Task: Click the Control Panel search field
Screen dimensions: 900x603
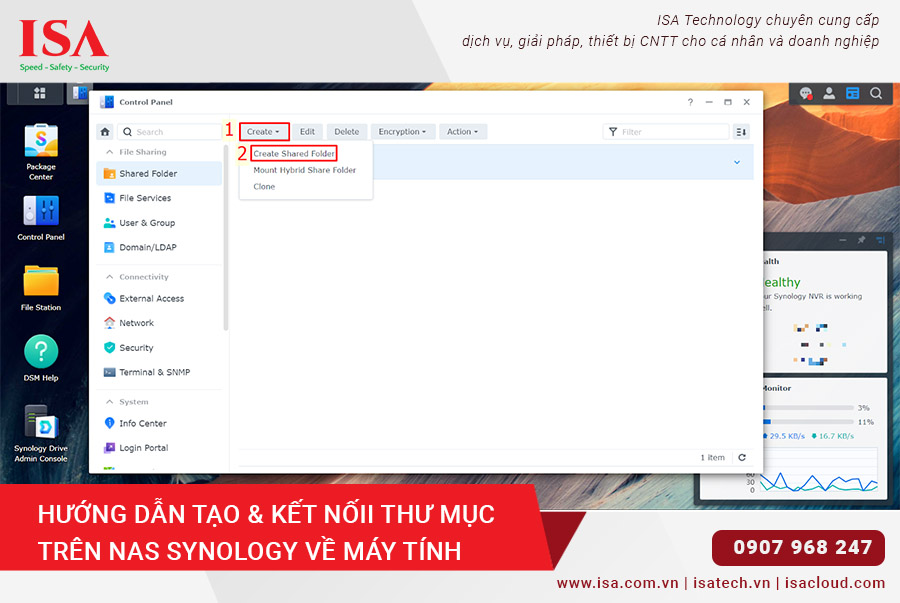Action: point(169,132)
